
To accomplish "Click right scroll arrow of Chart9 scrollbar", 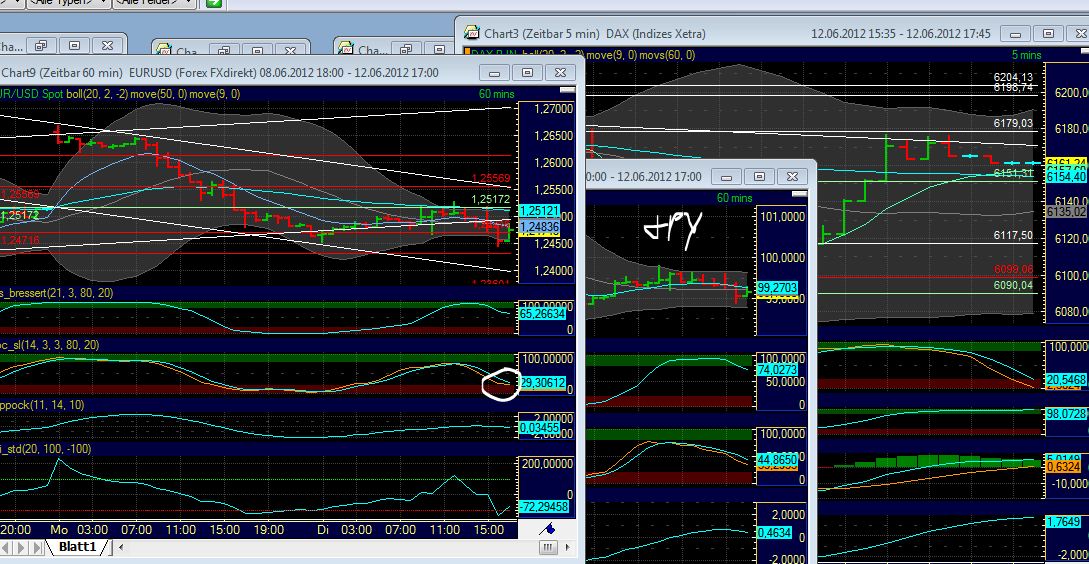I will click(x=568, y=548).
